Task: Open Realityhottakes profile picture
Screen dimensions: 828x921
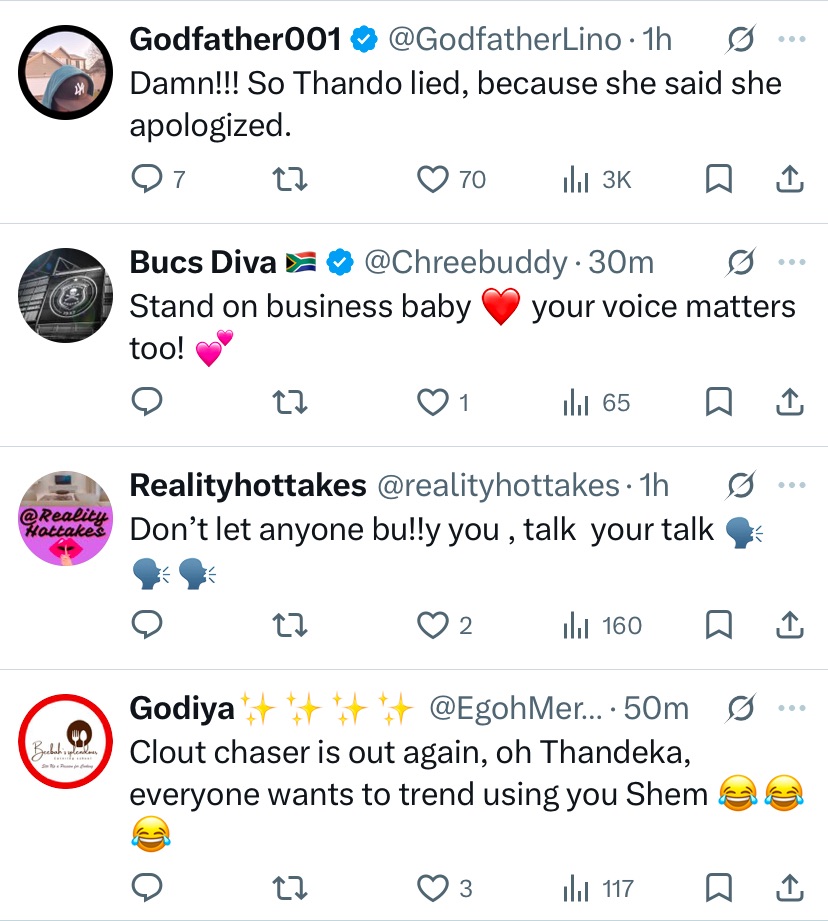Action: (x=64, y=519)
